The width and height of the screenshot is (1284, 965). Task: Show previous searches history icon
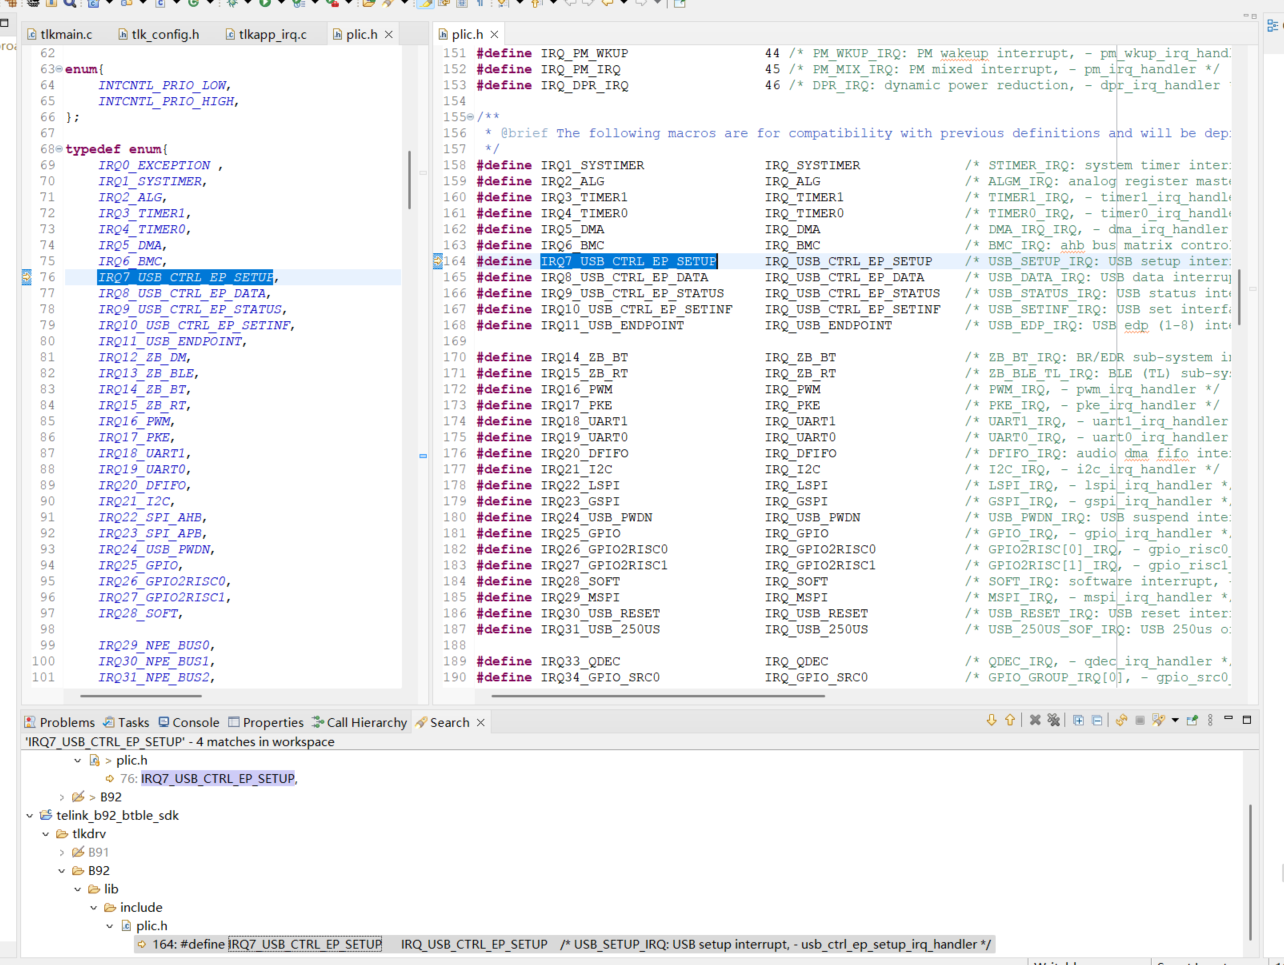click(1158, 720)
